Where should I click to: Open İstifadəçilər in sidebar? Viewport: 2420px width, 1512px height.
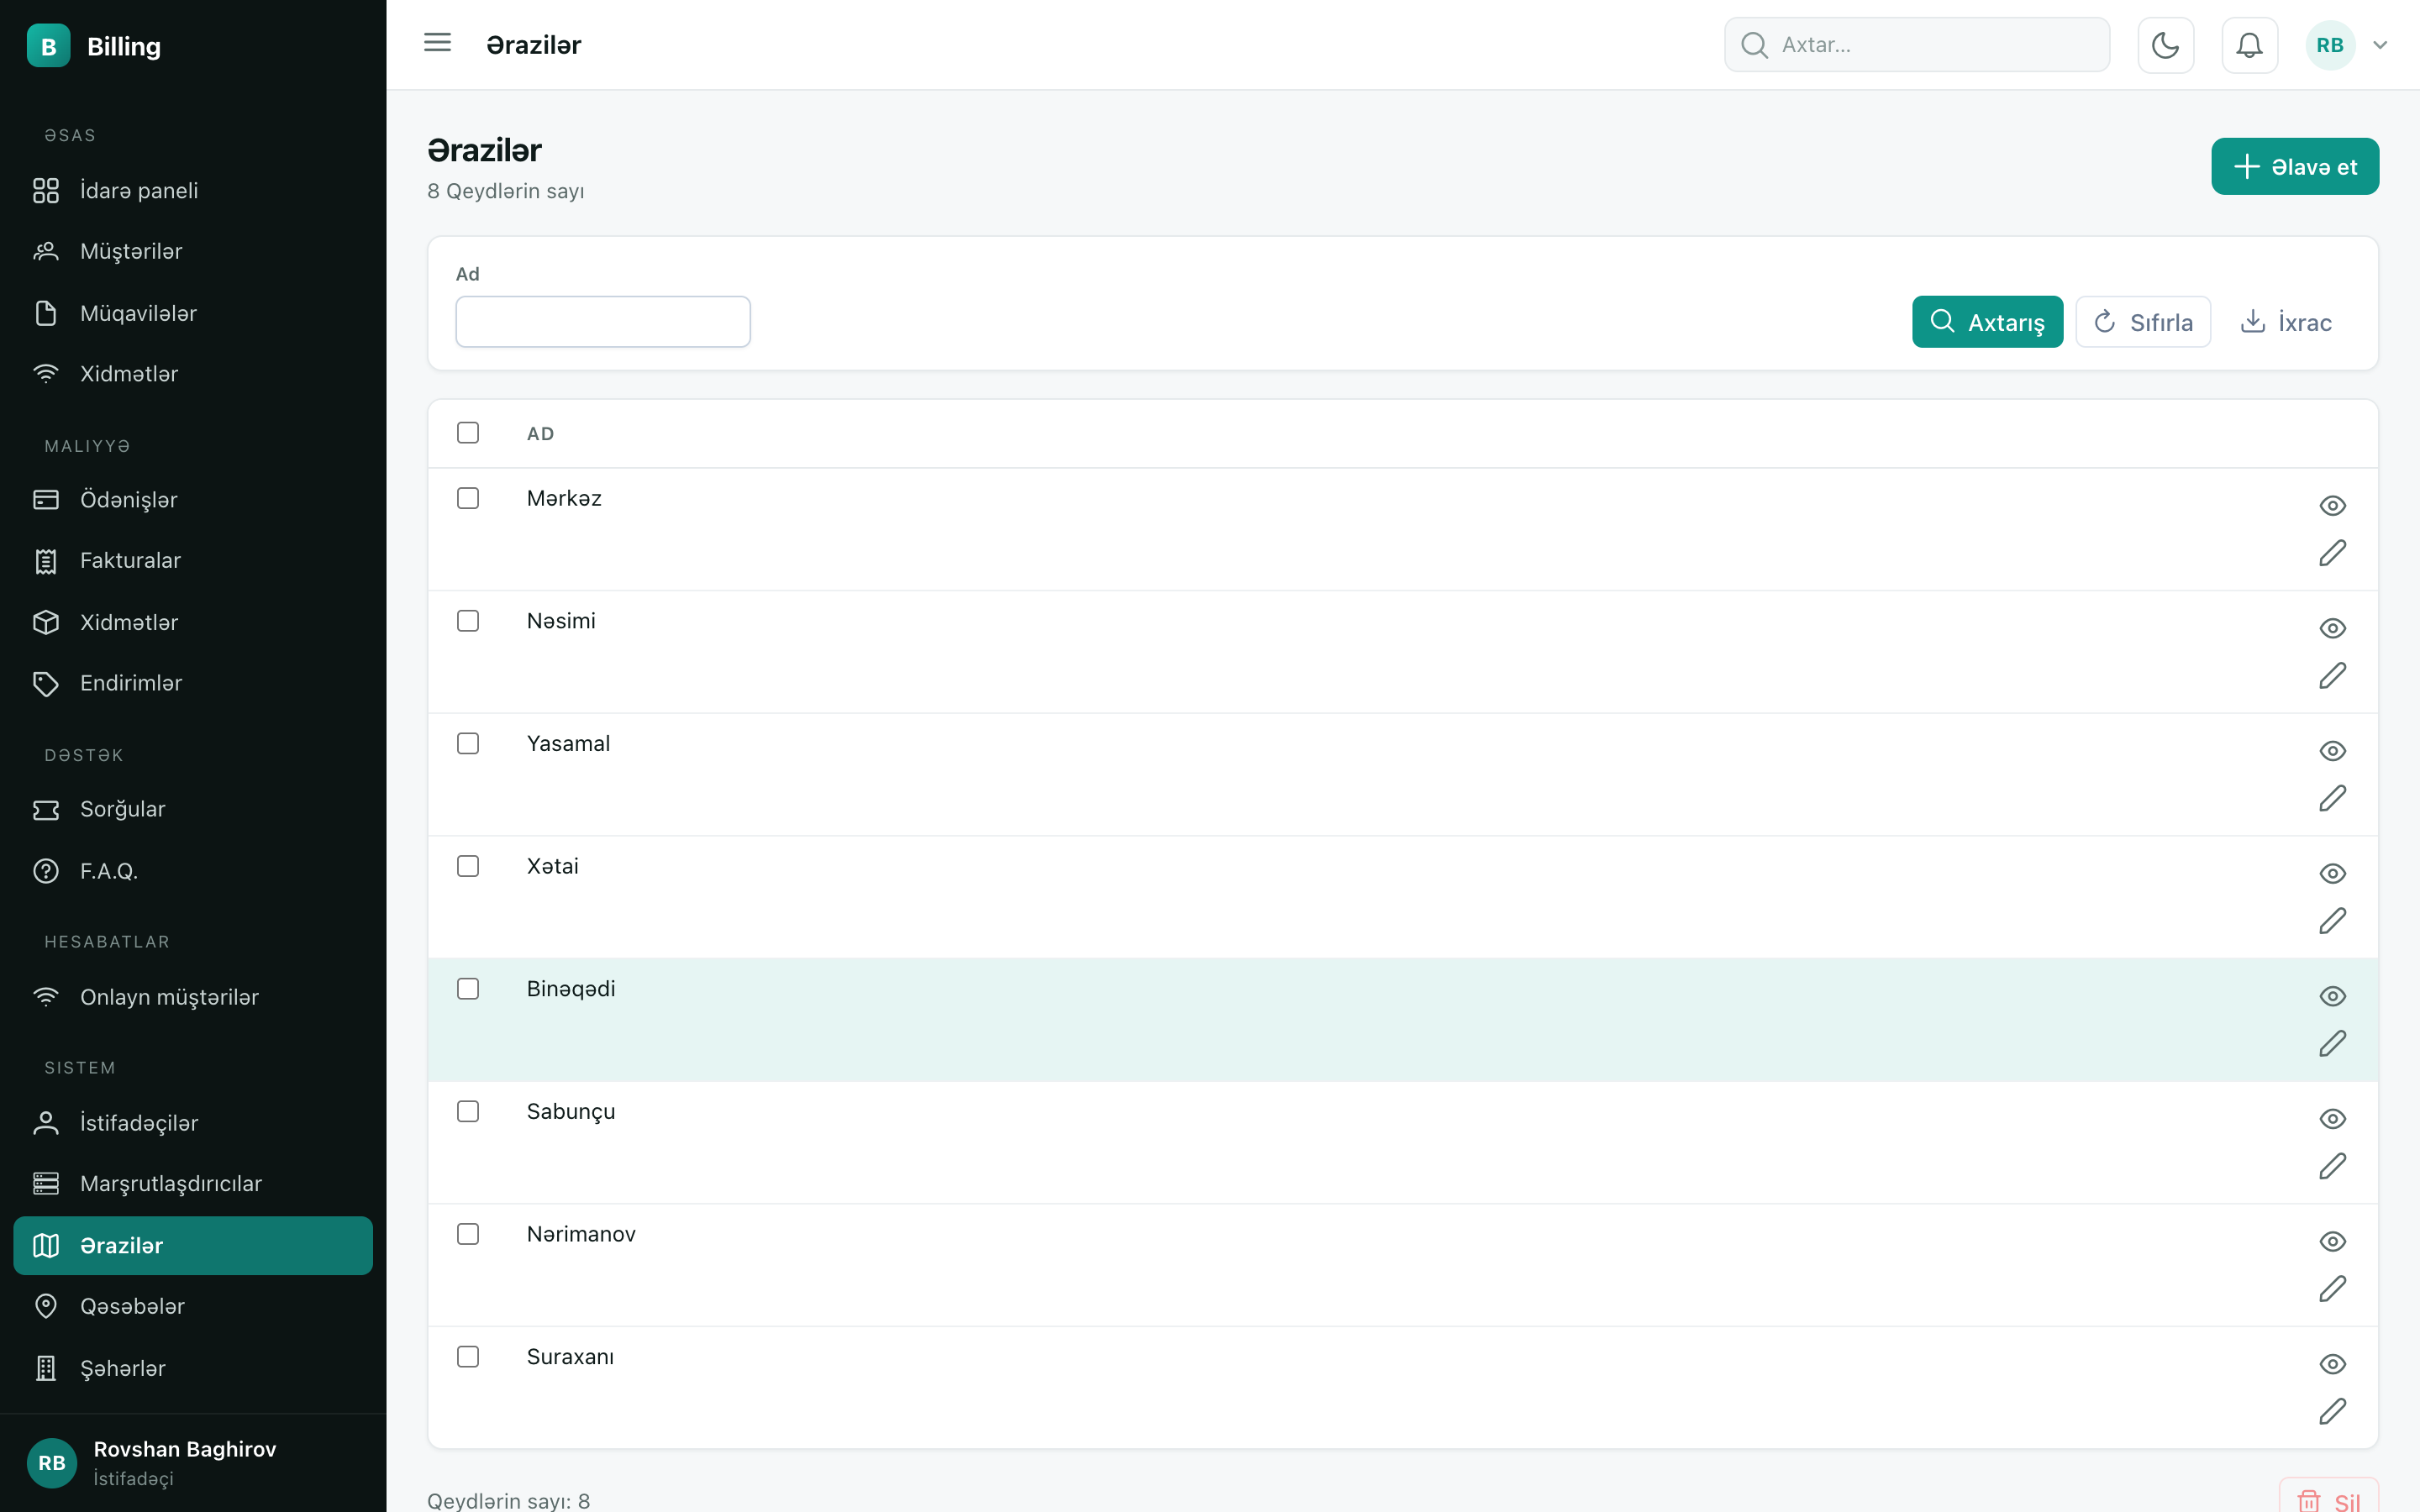[193, 1123]
